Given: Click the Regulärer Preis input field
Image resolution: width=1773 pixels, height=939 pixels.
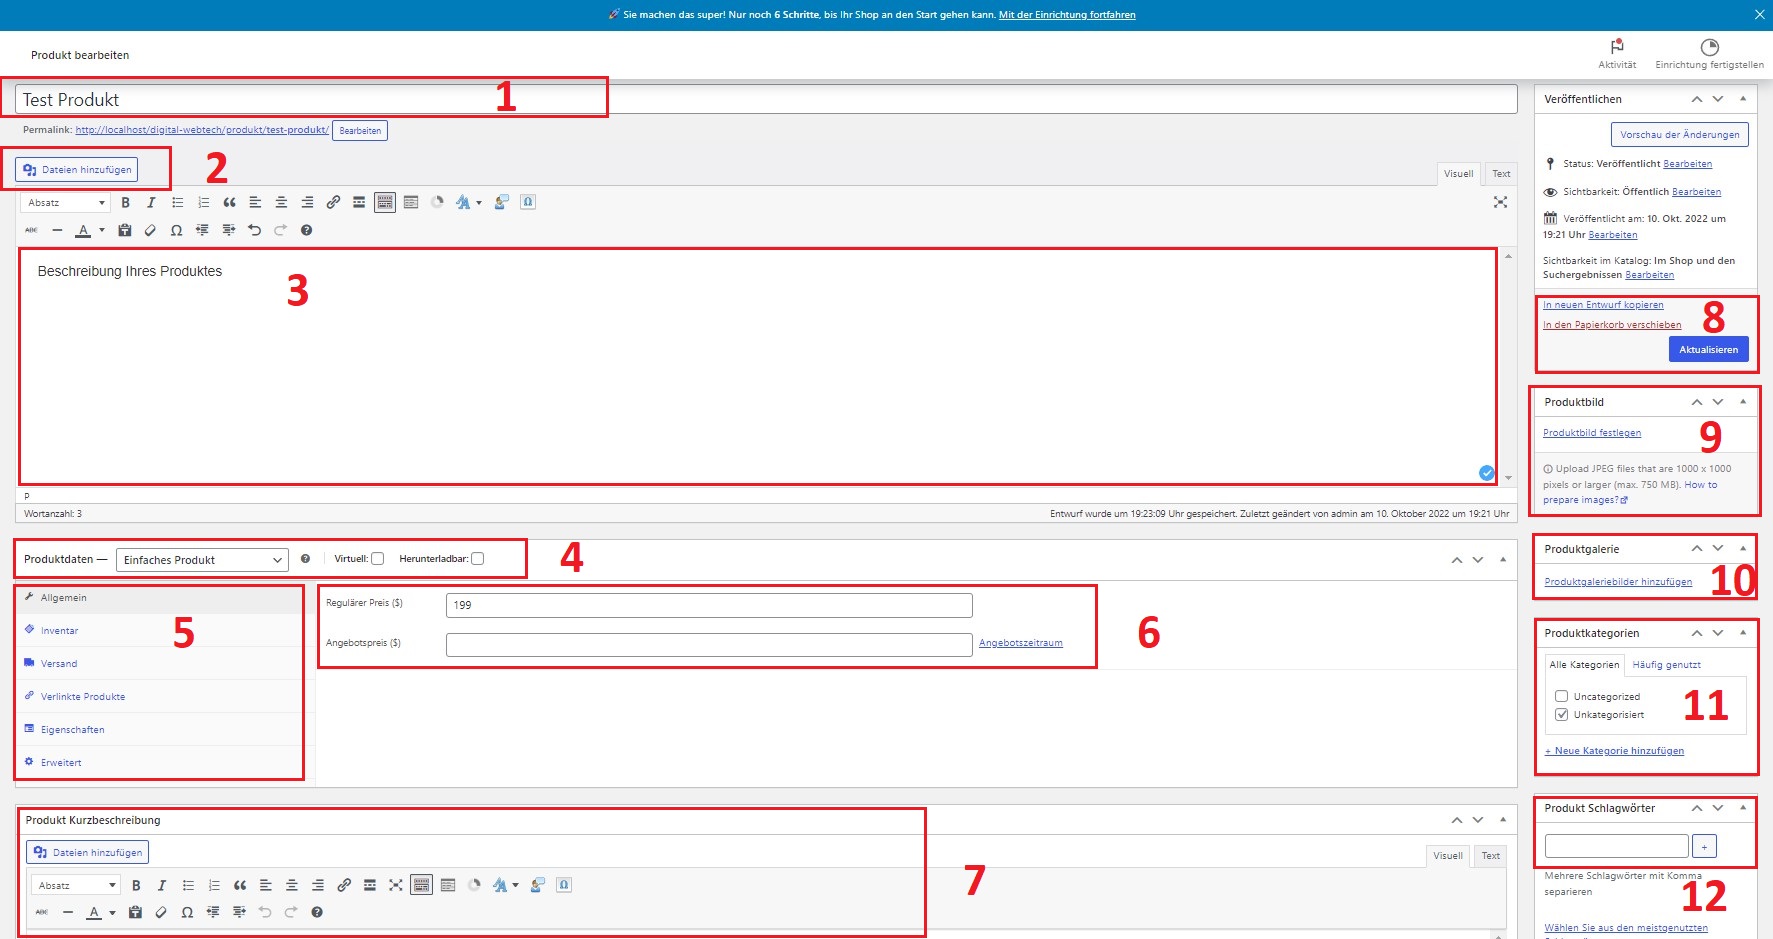Looking at the screenshot, I should pyautogui.click(x=708, y=605).
